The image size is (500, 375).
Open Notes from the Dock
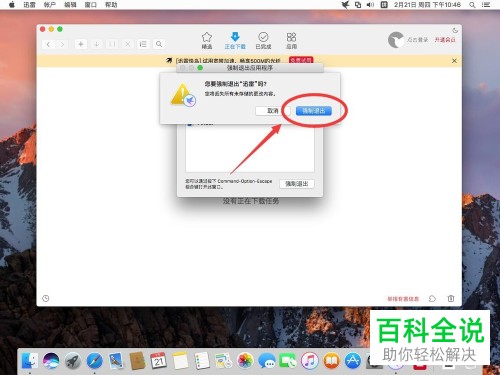click(180, 361)
